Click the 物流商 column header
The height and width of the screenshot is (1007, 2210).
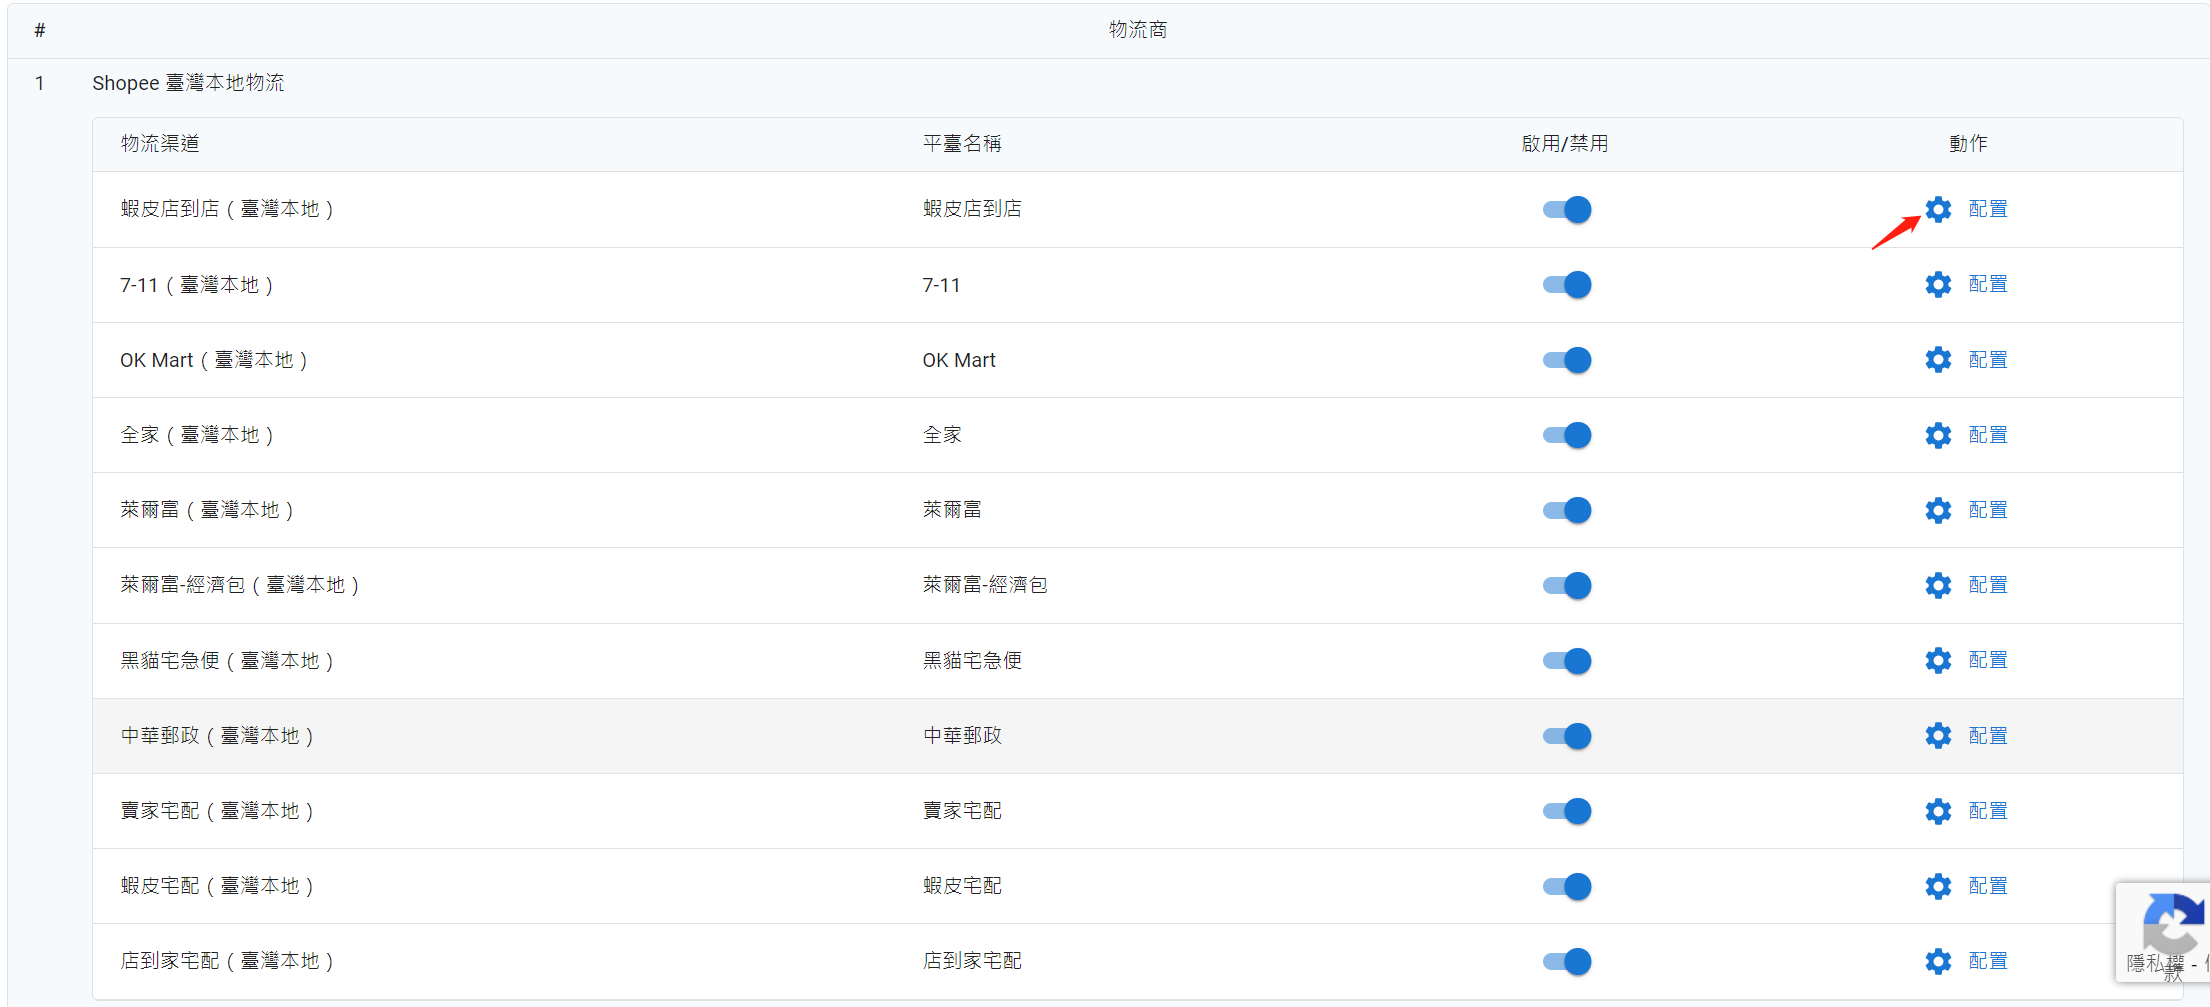point(1138,30)
